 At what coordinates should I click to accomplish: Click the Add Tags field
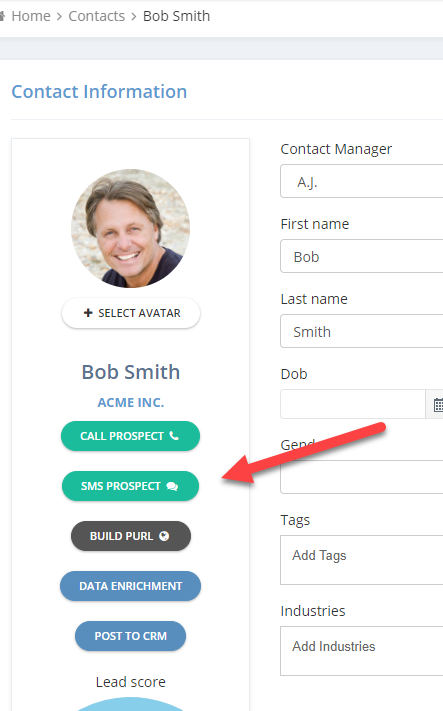361,560
